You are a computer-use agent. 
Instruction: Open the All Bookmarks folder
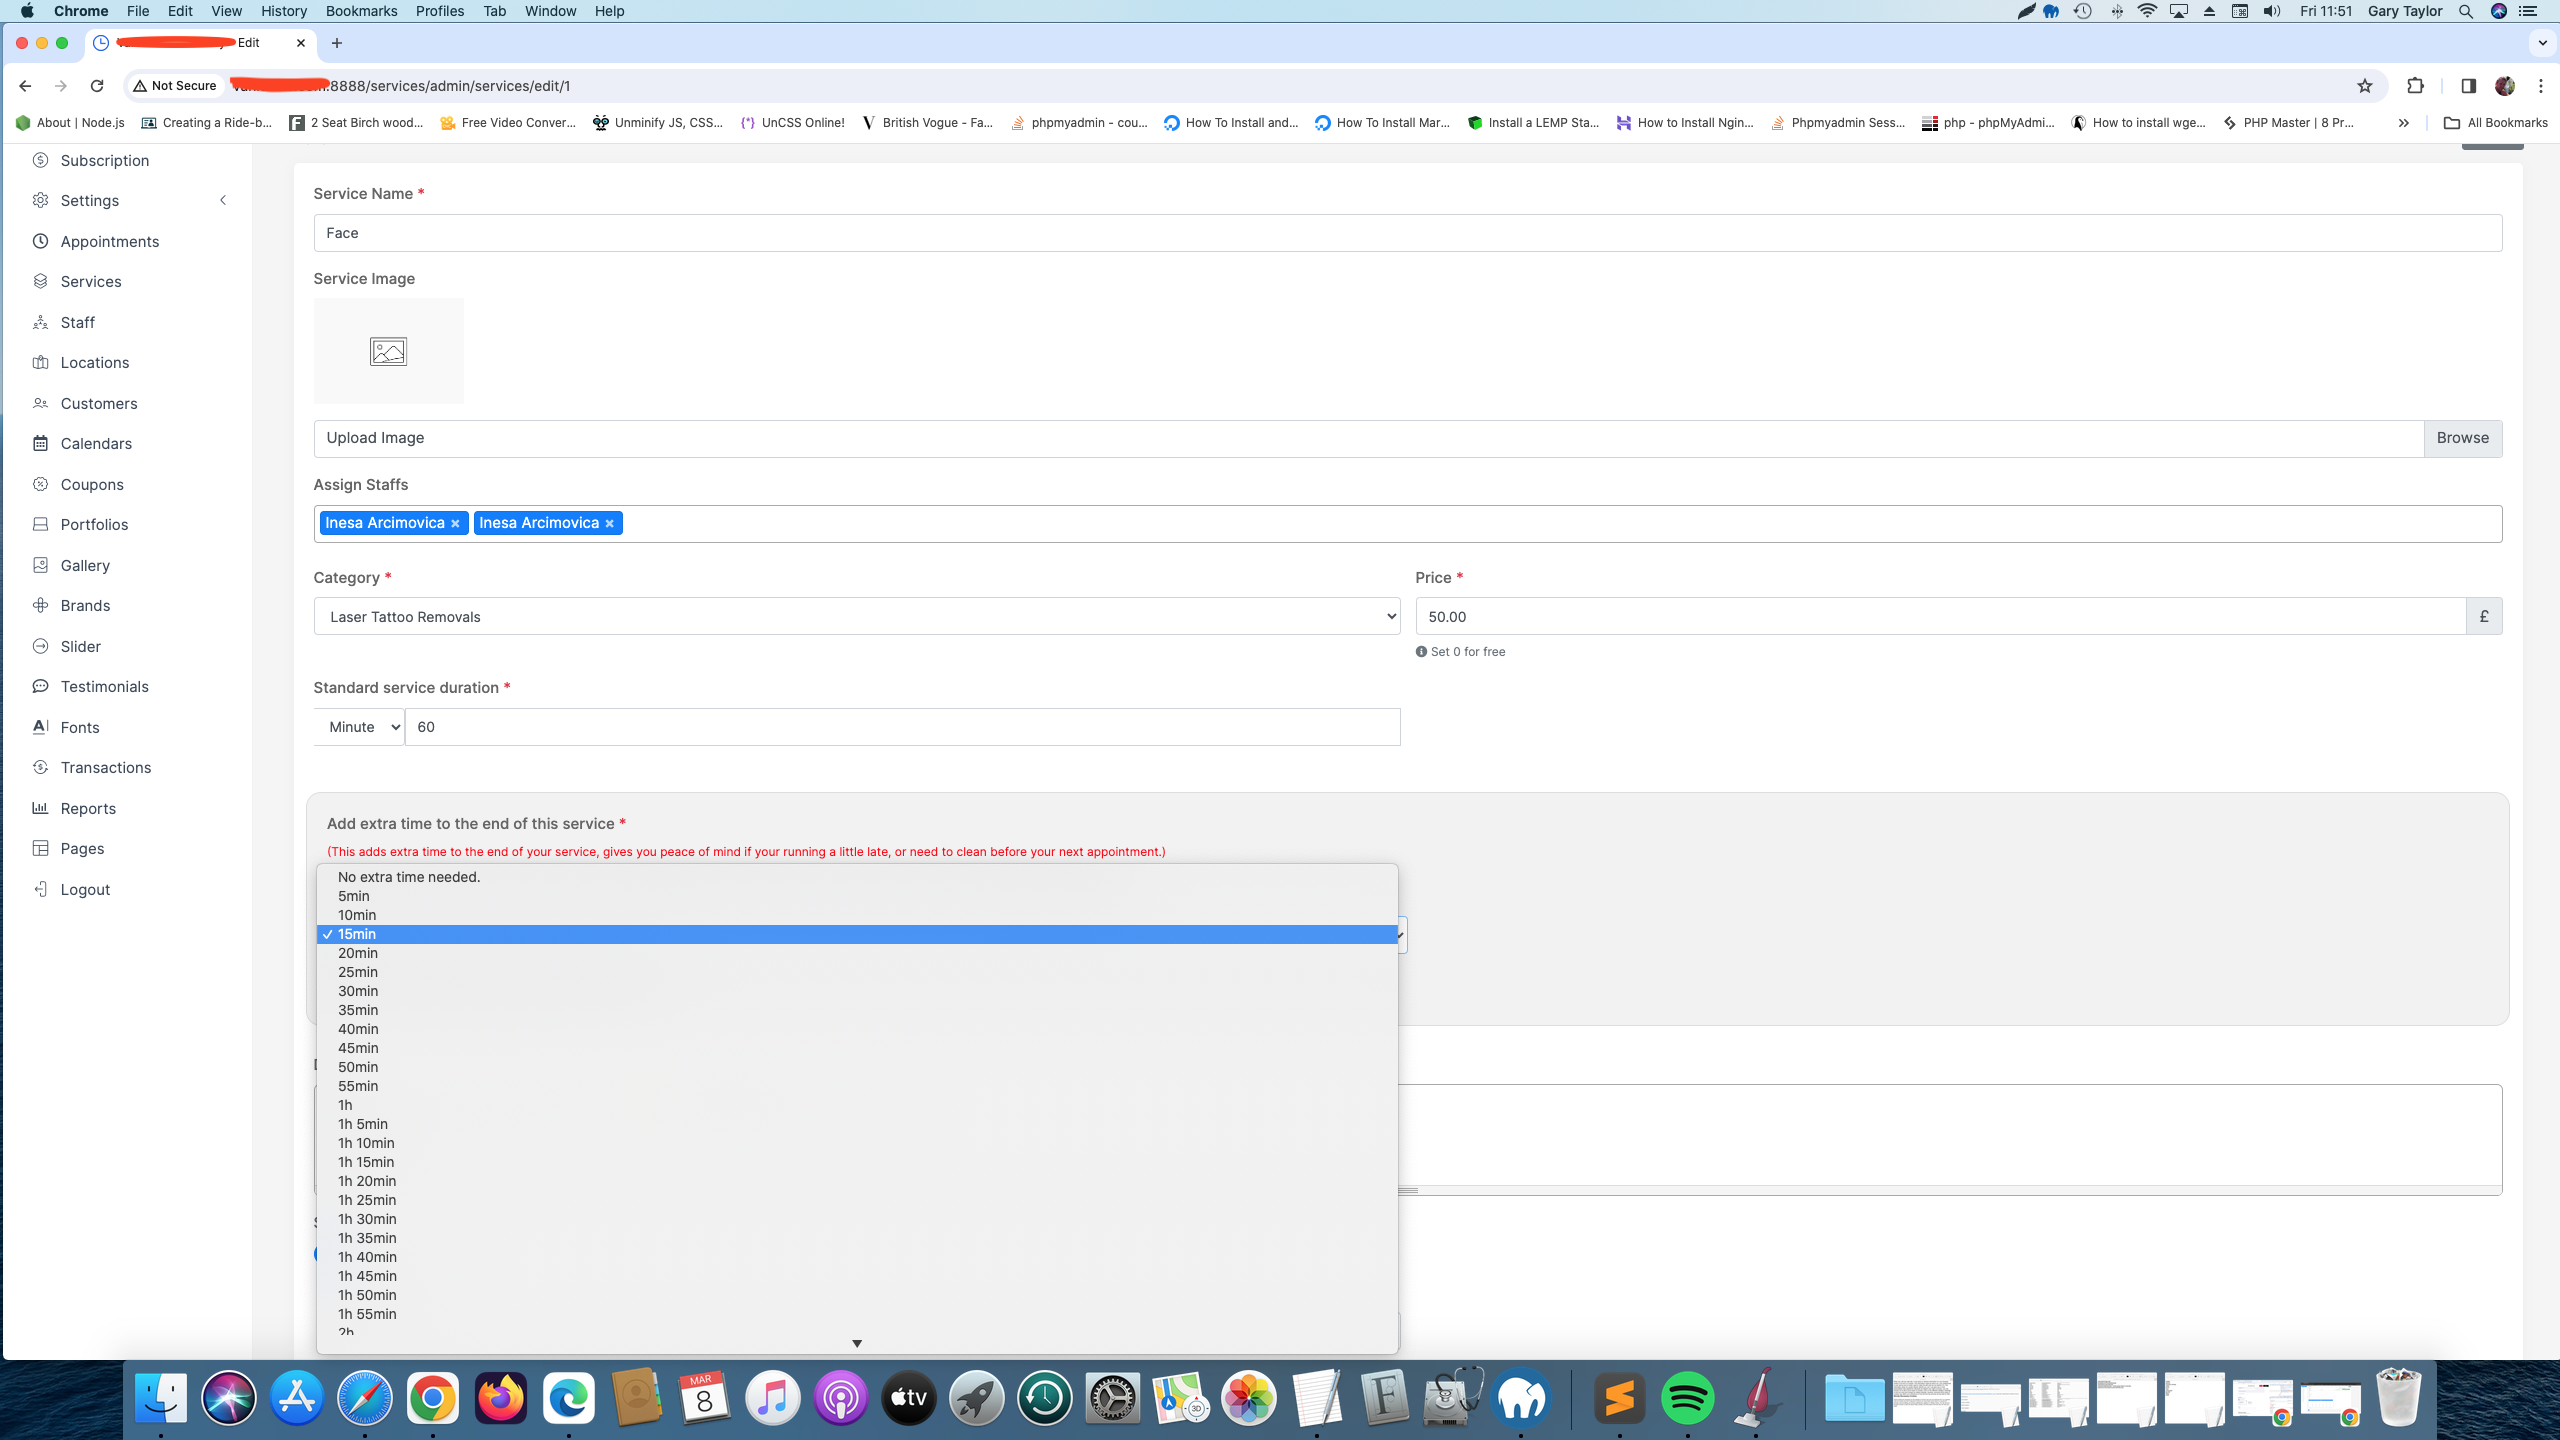[2495, 123]
